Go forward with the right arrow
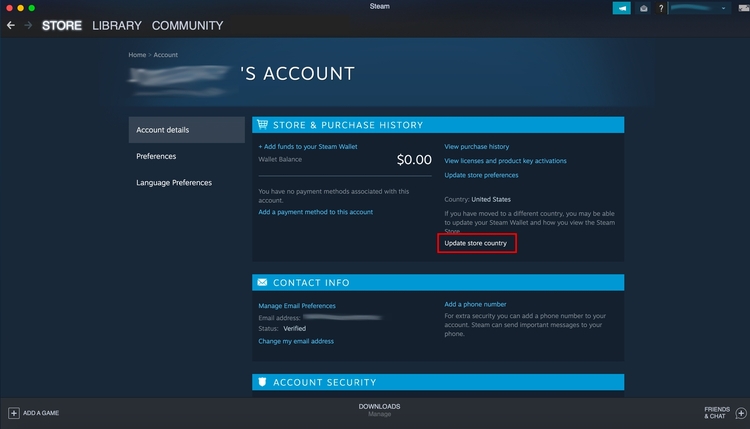 28,25
